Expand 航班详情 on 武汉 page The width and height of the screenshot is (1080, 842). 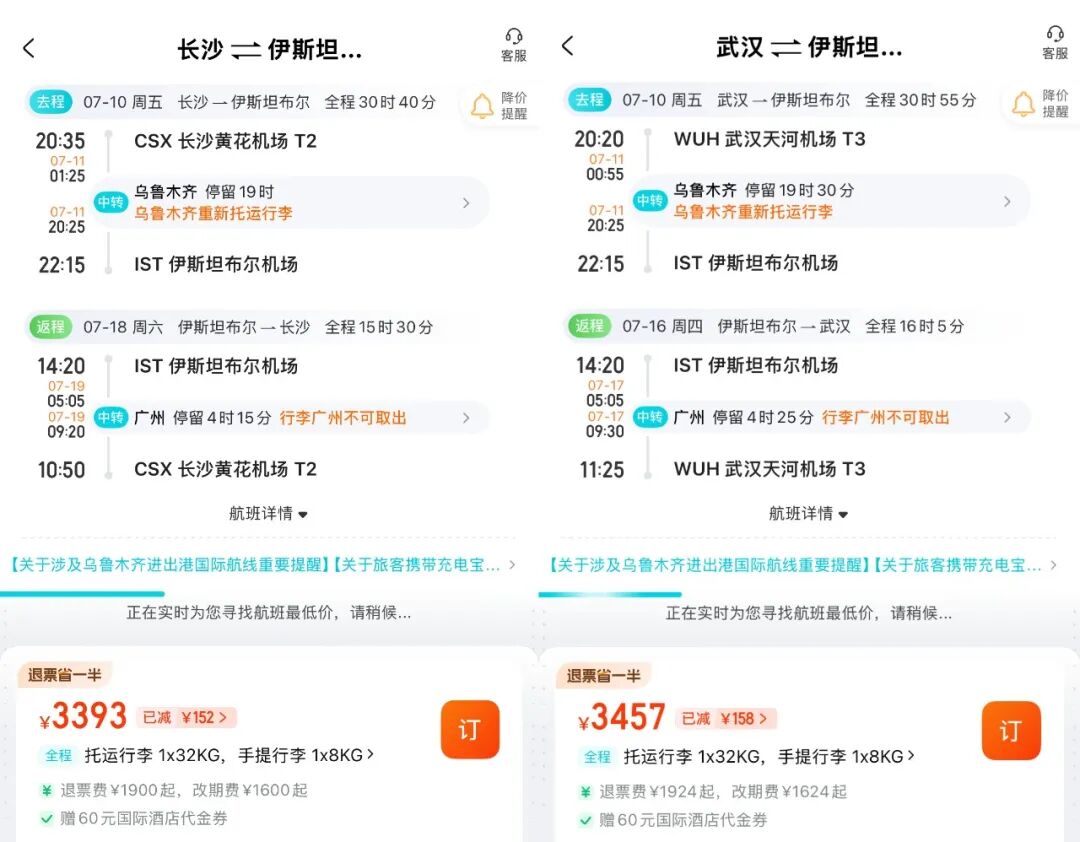809,513
